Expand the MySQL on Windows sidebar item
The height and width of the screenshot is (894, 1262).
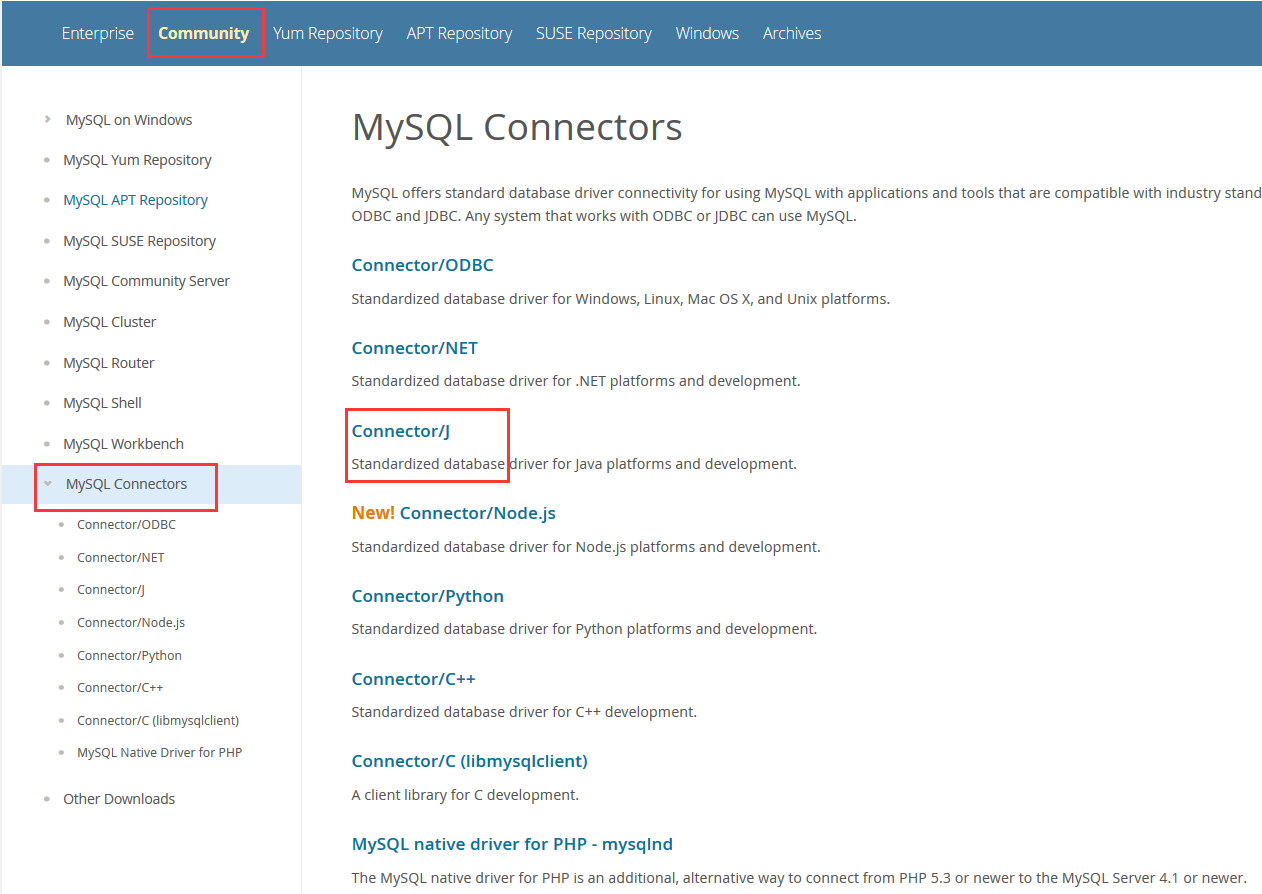point(128,119)
